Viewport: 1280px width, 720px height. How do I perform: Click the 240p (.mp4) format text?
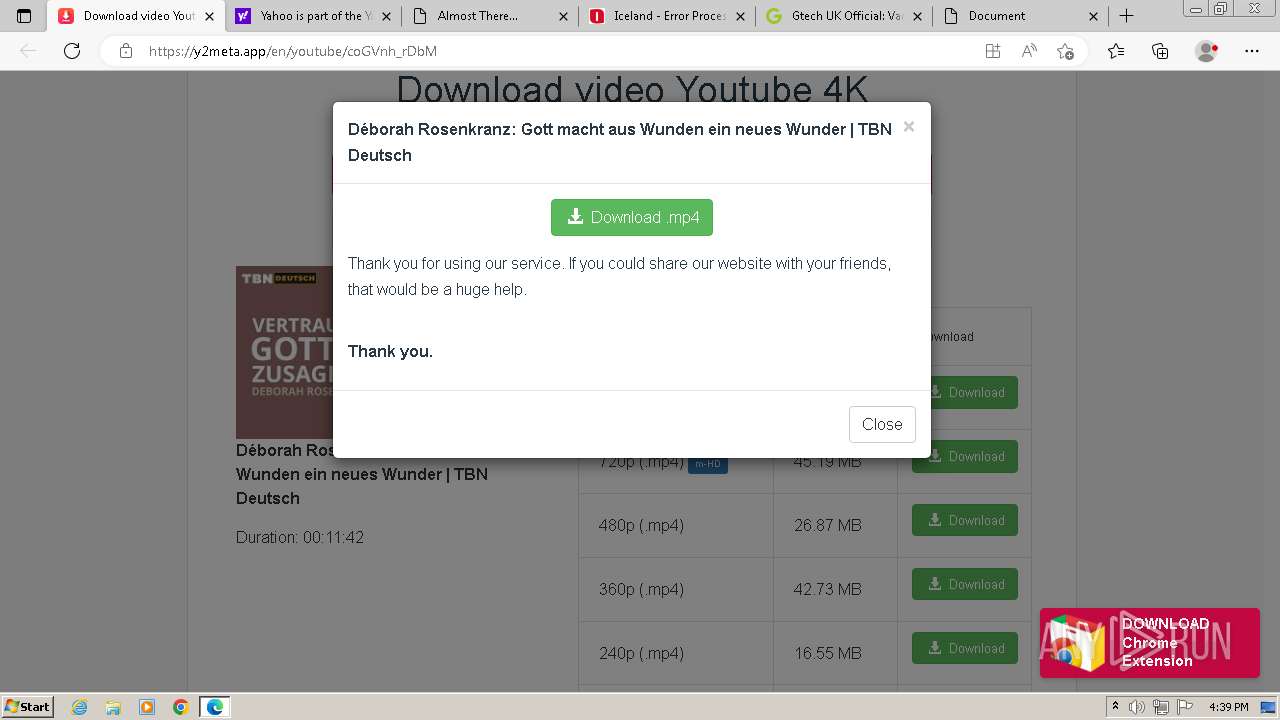(641, 653)
